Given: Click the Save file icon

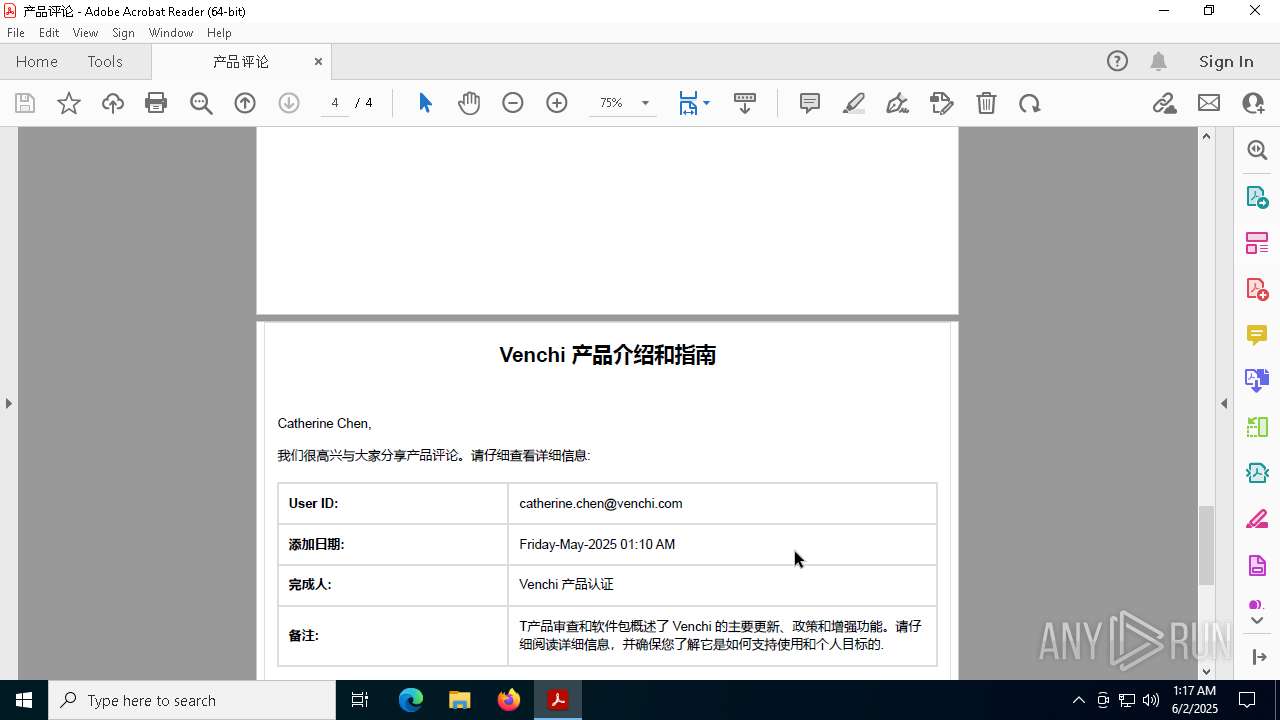Looking at the screenshot, I should (25, 103).
